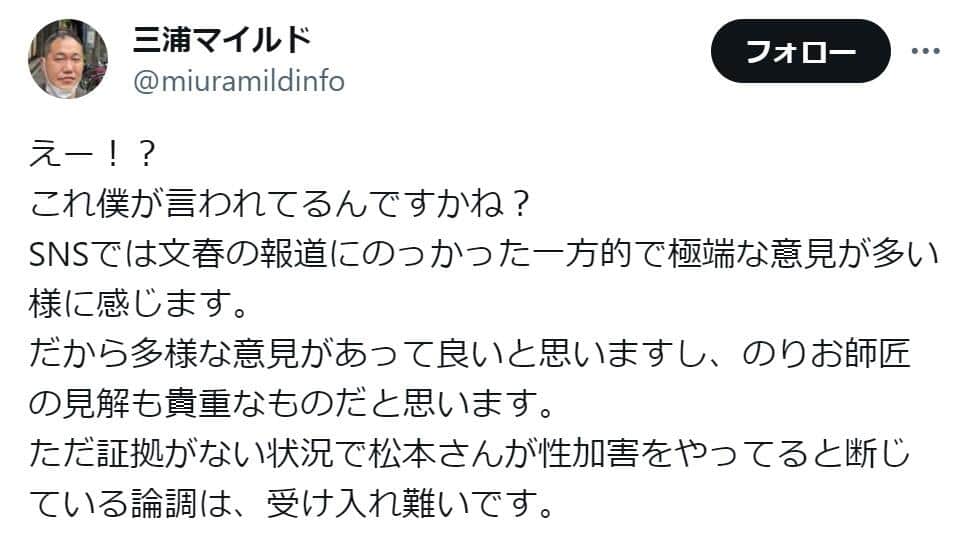Click the 三浦マイルド profile avatar photo
The width and height of the screenshot is (962, 541).
click(x=68, y=59)
